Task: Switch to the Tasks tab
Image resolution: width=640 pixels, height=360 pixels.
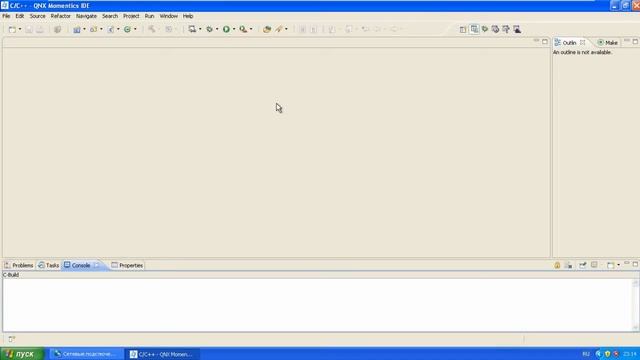Action: click(49, 265)
